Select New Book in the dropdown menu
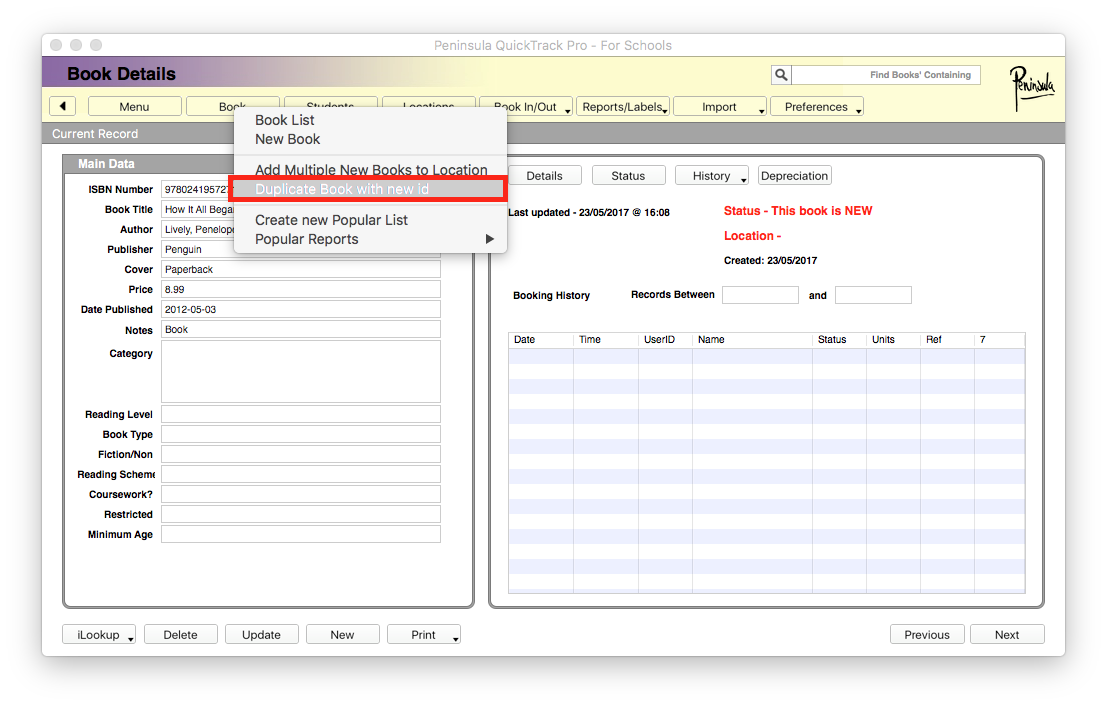This screenshot has height=706, width=1107. pyautogui.click(x=287, y=139)
